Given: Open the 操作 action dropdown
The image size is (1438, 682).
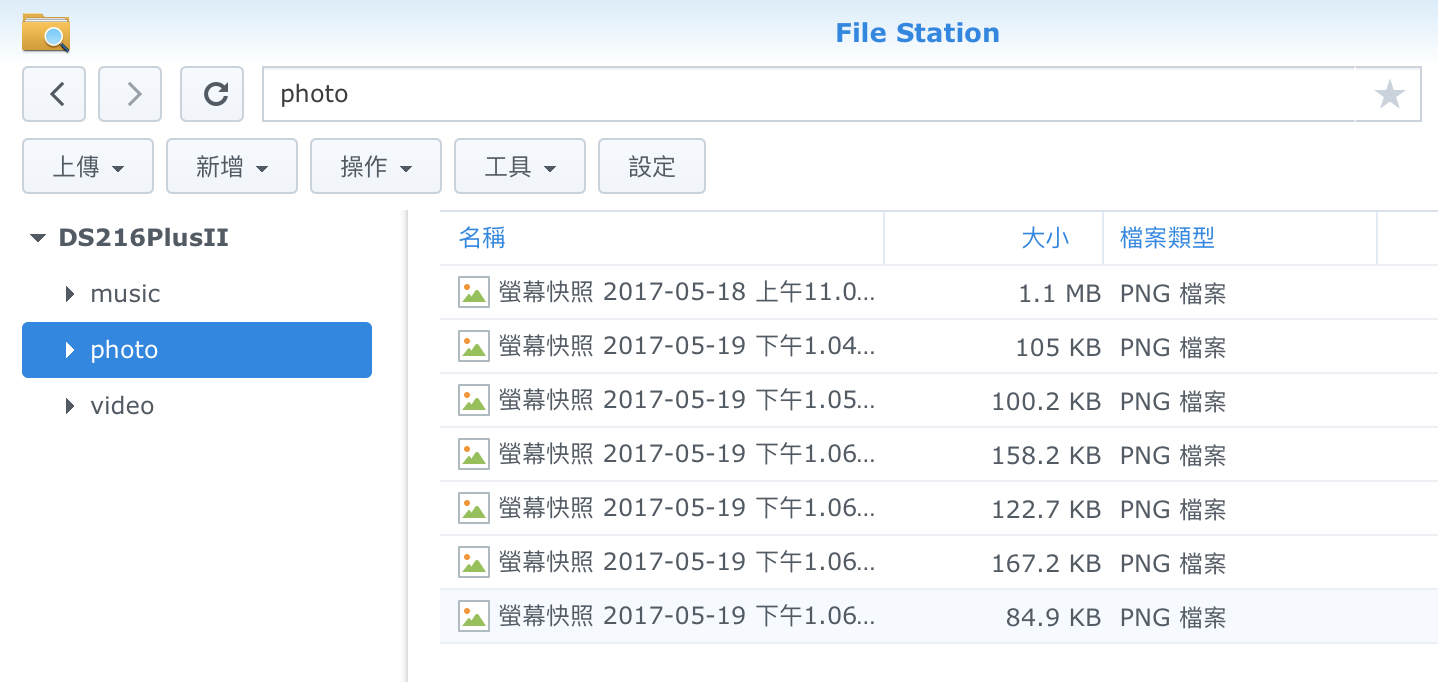Looking at the screenshot, I should point(376,166).
